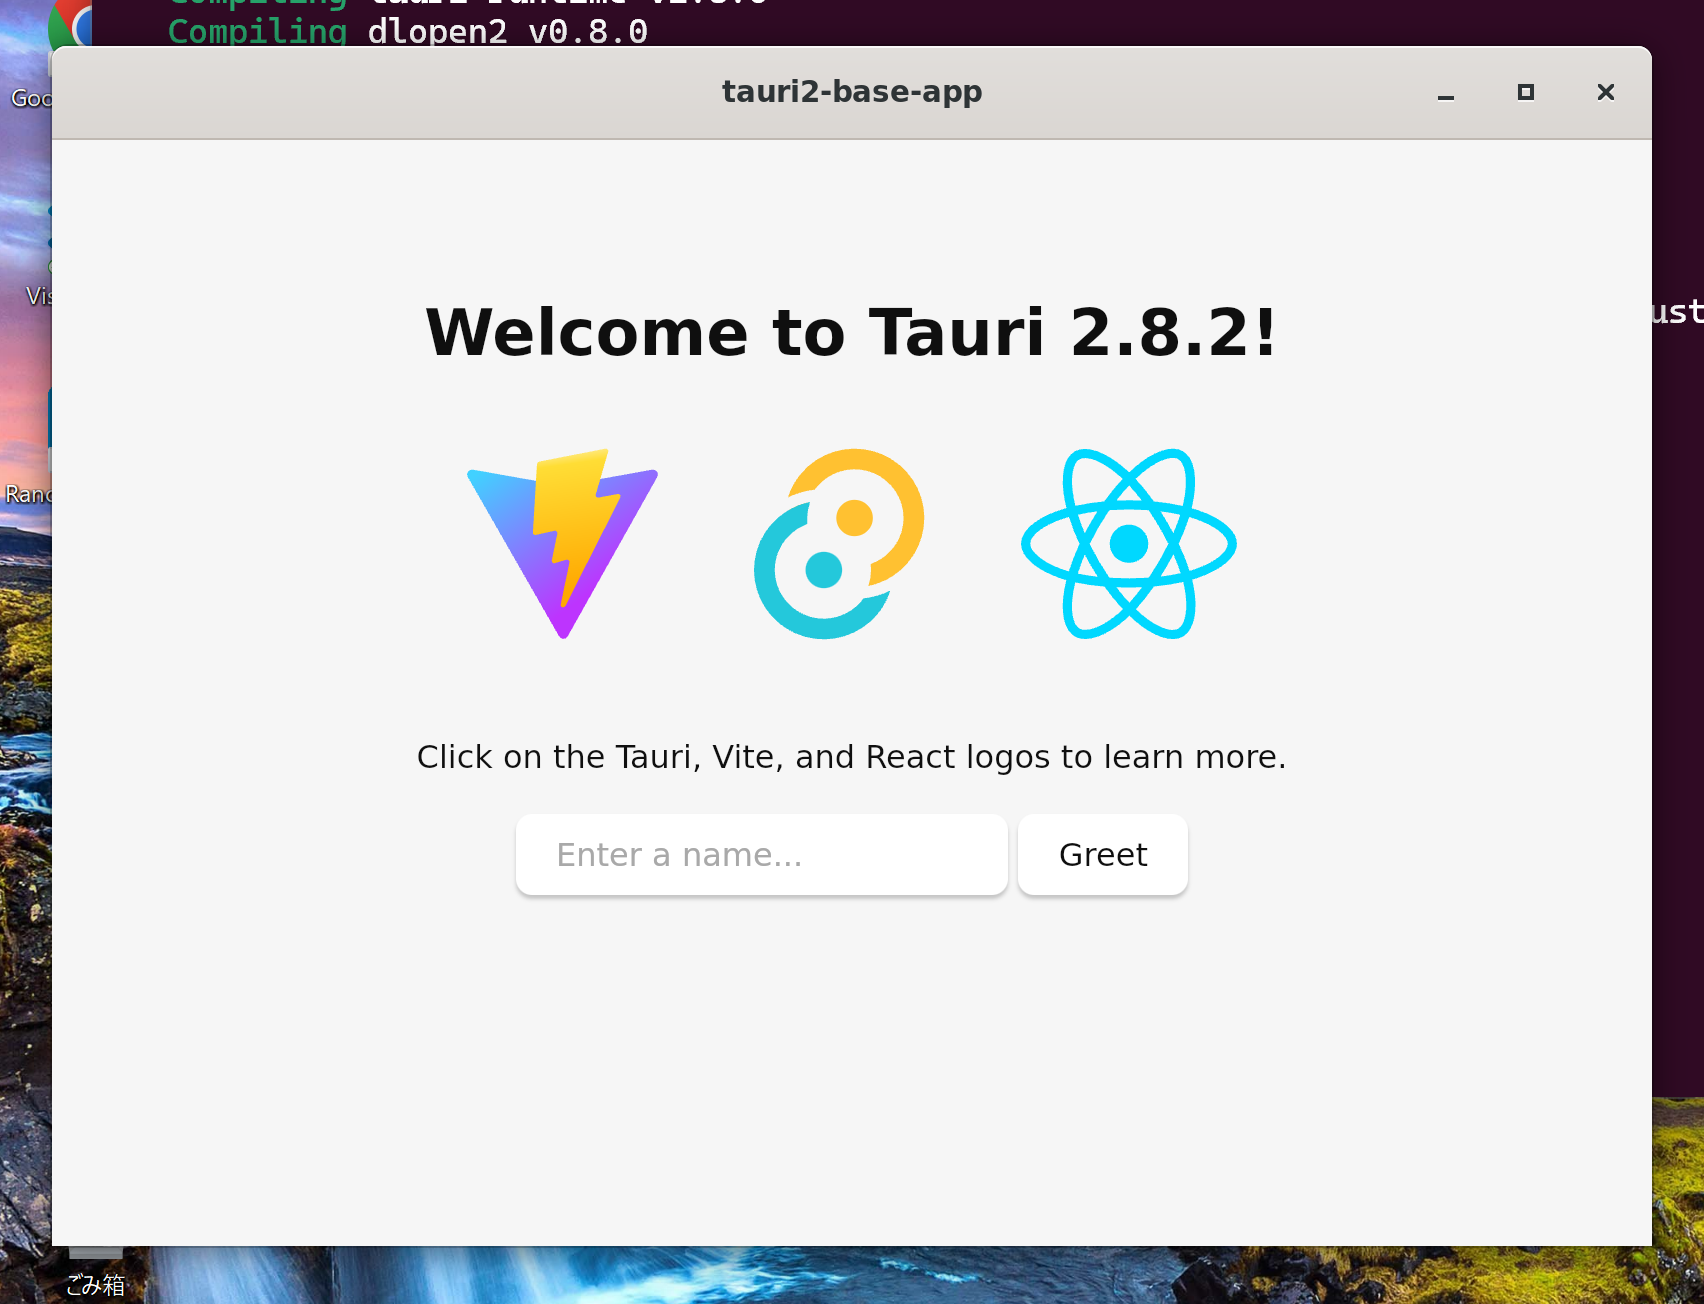This screenshot has width=1704, height=1304.
Task: Maximize the tauri2-base-app window
Action: (1526, 93)
